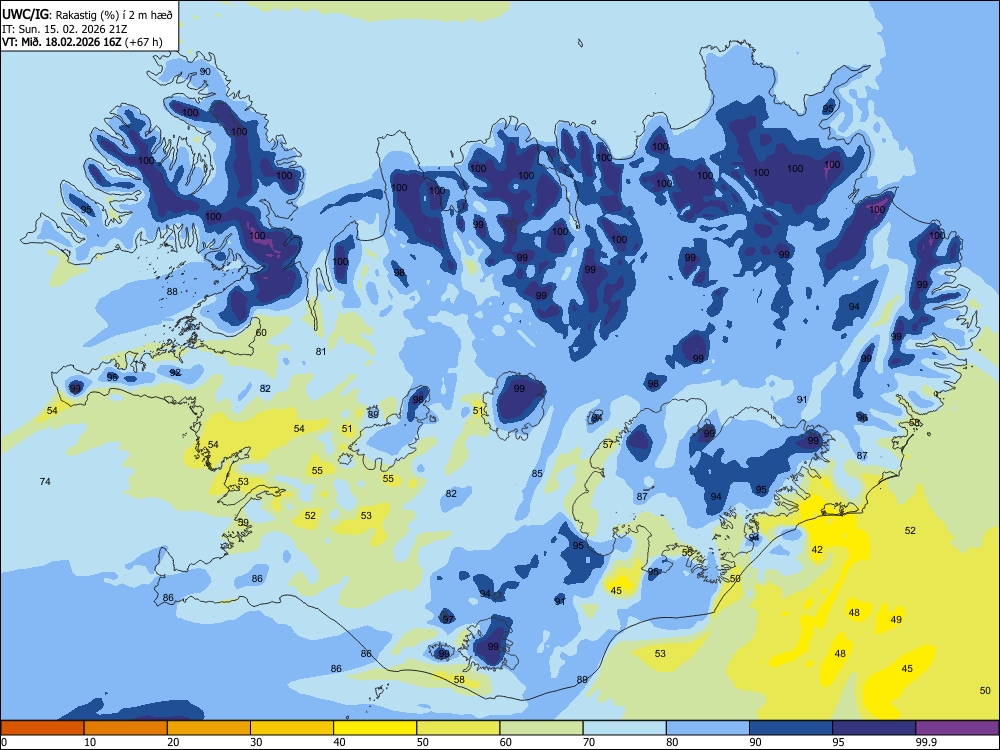The image size is (1000, 750).
Task: Click the purple legend swatch above 99.9
Action: [957, 728]
